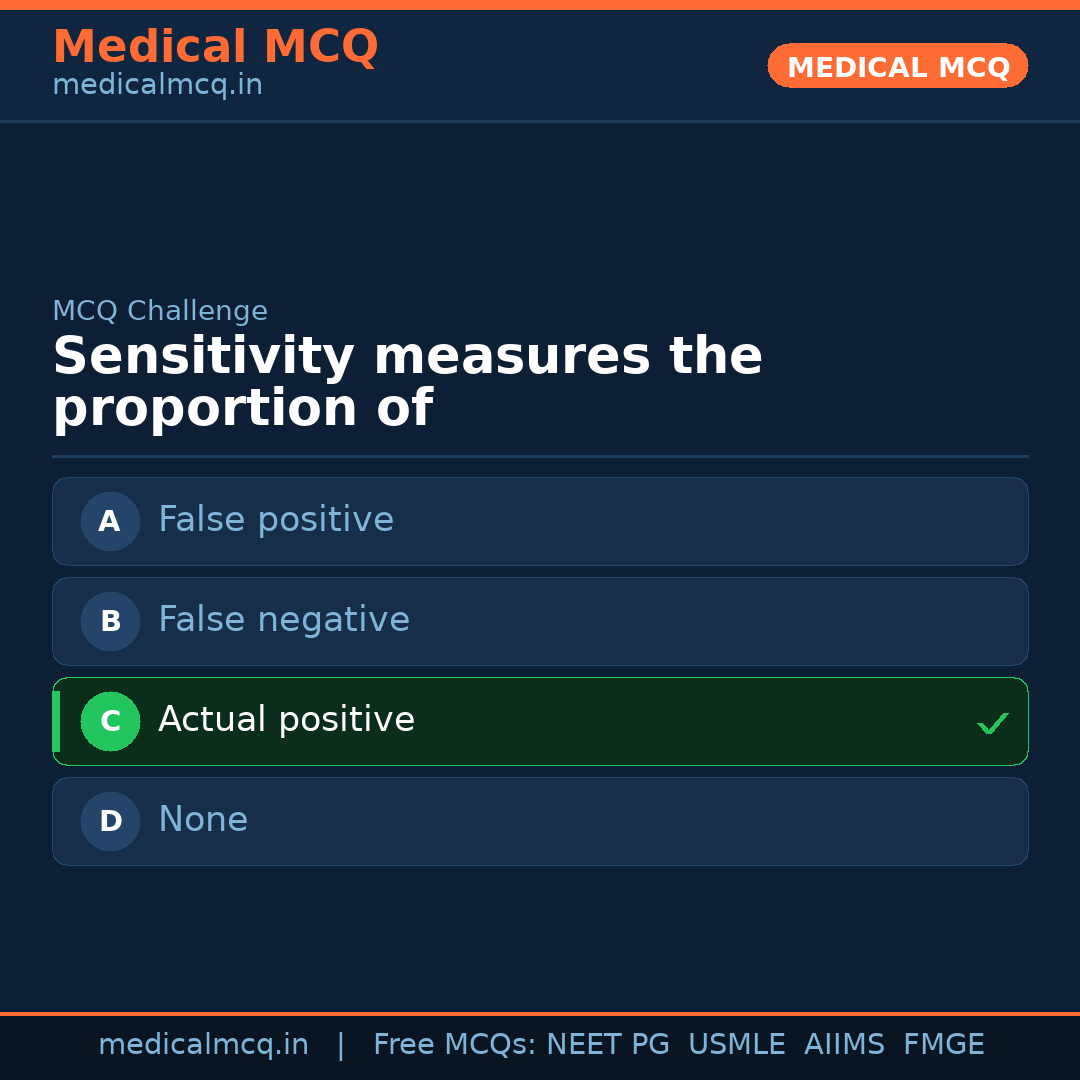
Task: Choose the "False negative" answer text
Action: pos(284,620)
